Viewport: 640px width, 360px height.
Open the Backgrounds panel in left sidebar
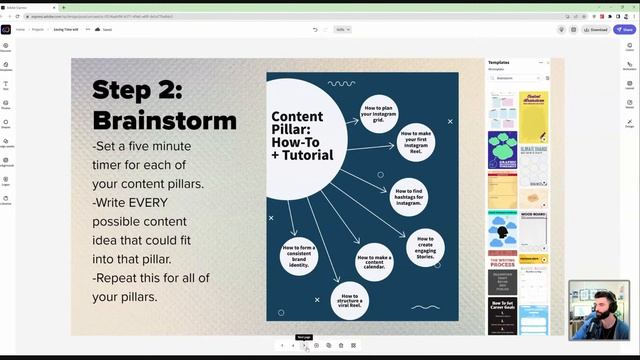click(6, 162)
